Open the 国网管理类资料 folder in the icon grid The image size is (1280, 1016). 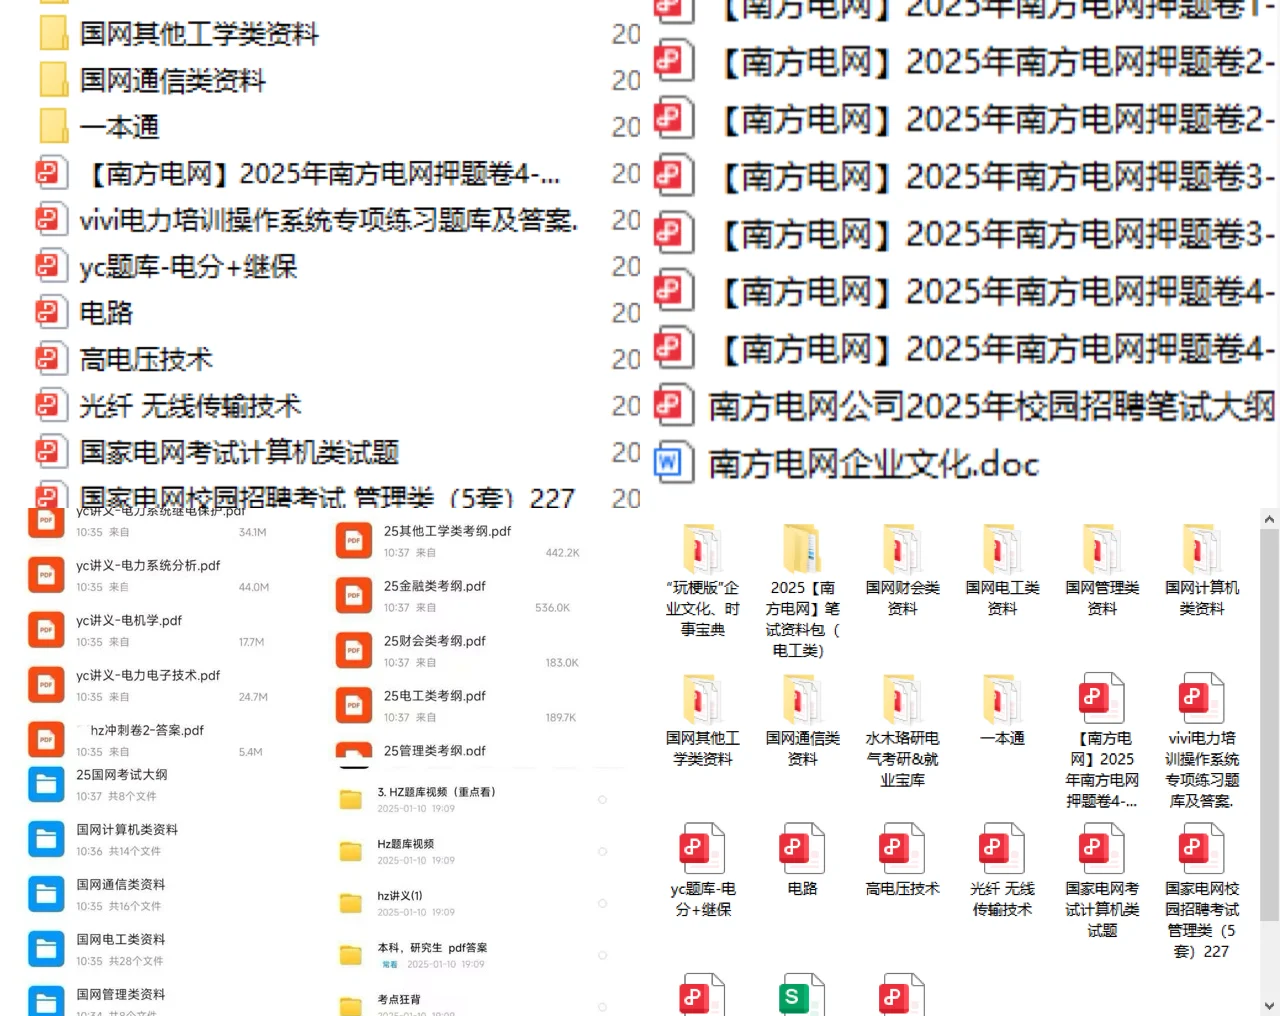pyautogui.click(x=1102, y=571)
